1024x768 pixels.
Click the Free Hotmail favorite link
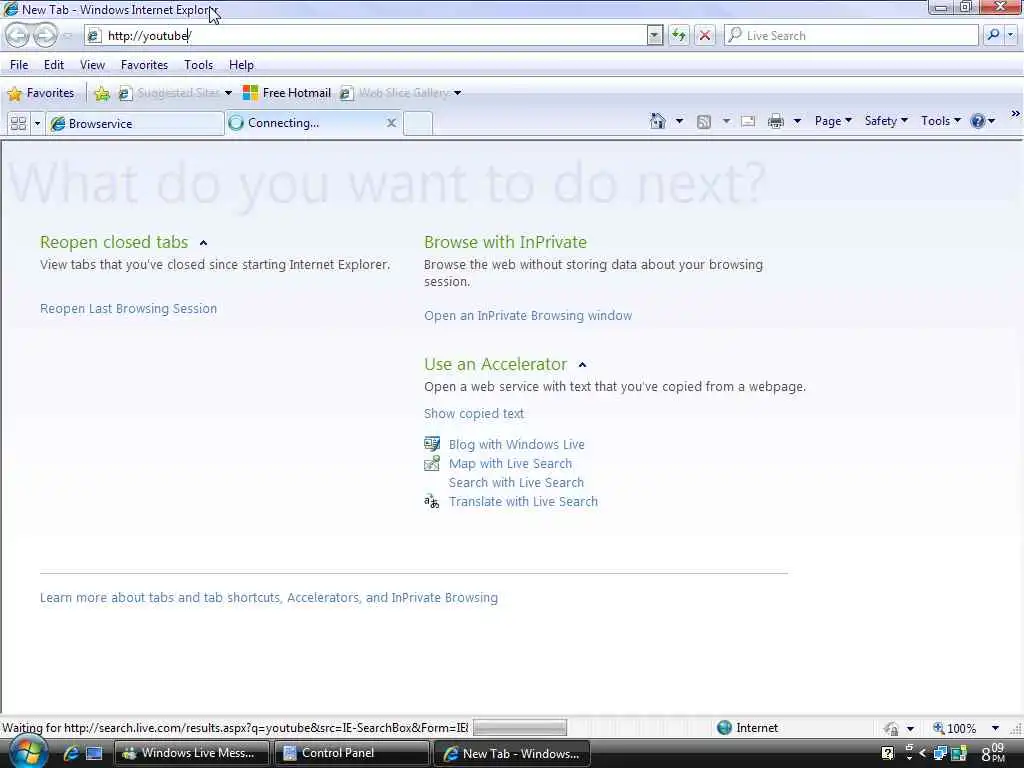(x=287, y=93)
